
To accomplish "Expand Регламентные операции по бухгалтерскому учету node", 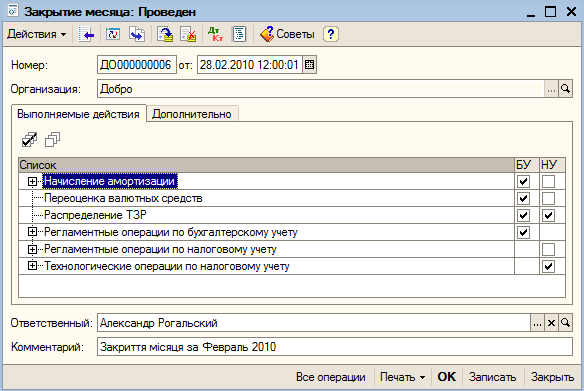I will [32, 232].
